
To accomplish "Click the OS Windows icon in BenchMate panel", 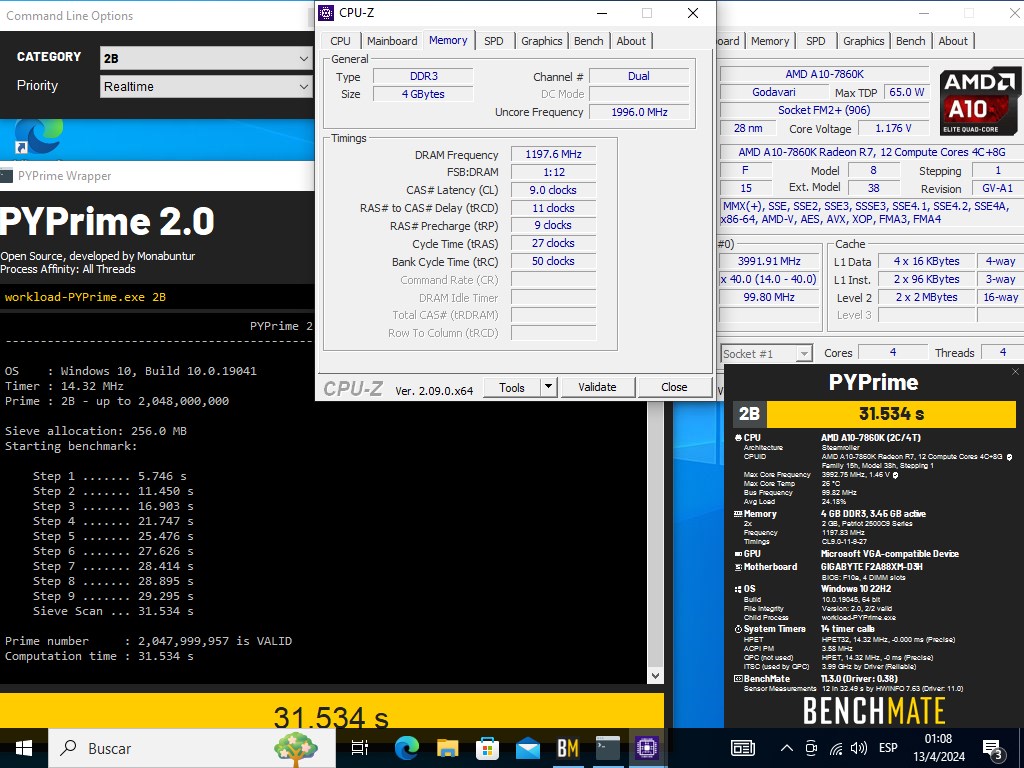I will 738,589.
